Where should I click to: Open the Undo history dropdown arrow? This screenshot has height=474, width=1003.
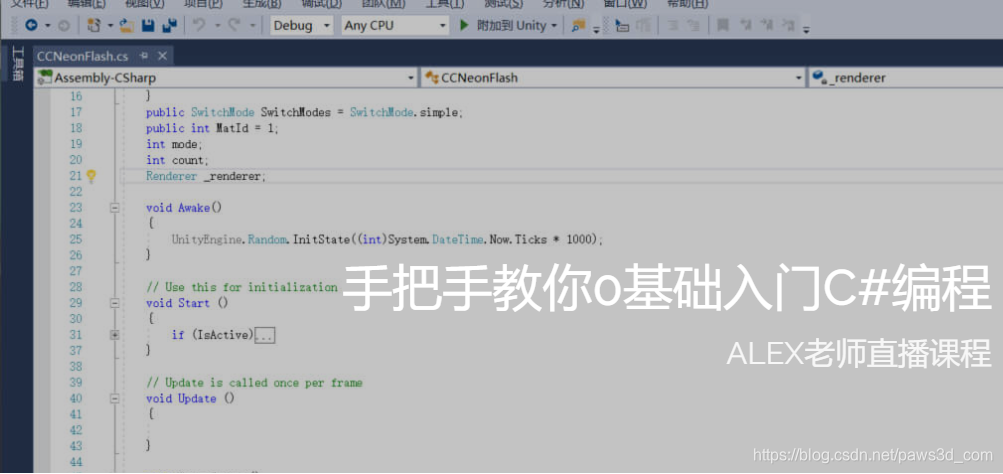point(217,26)
